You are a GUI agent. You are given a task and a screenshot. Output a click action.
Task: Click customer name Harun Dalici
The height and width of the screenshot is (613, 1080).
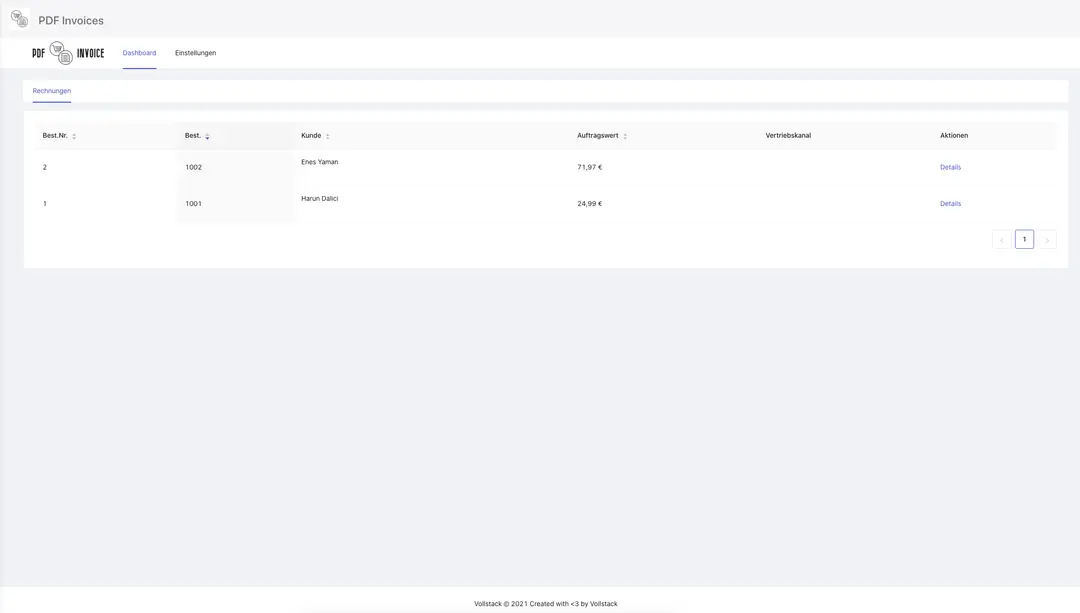click(x=319, y=199)
